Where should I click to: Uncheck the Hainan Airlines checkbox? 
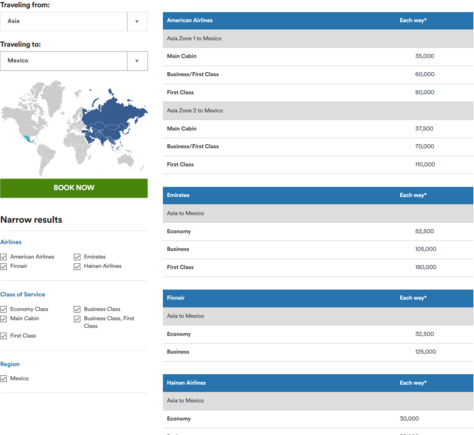click(77, 266)
